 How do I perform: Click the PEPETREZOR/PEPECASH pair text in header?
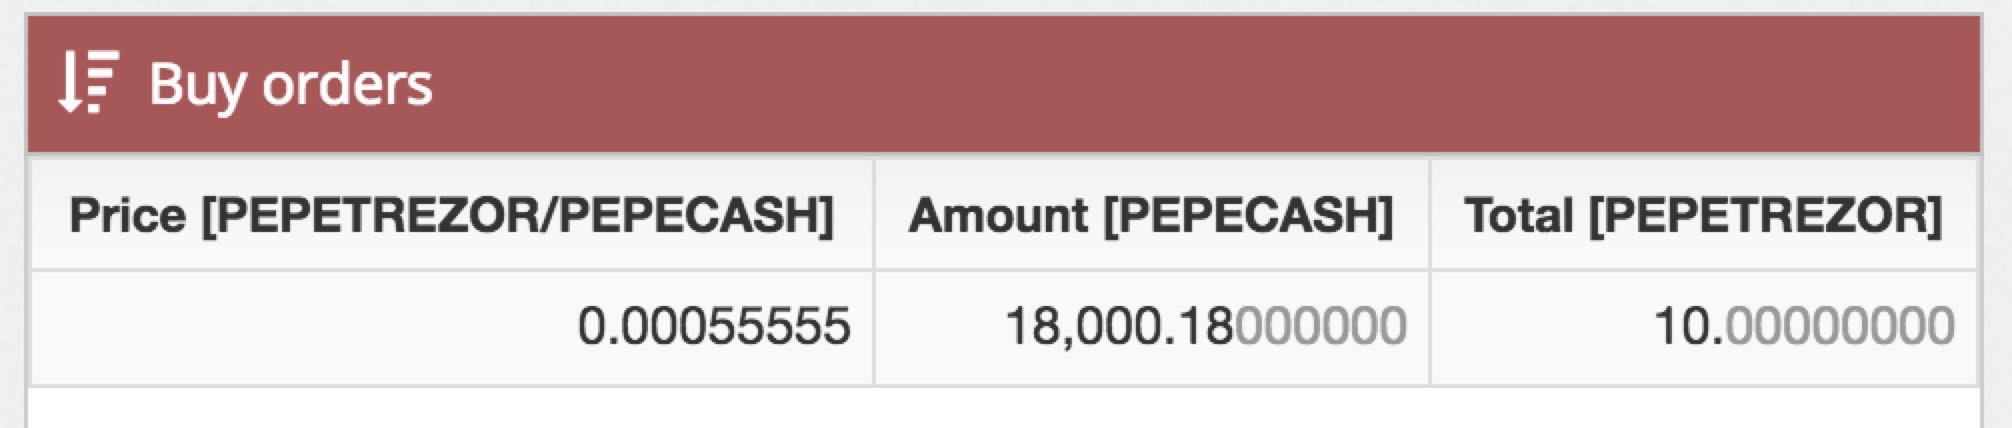[x=518, y=216]
